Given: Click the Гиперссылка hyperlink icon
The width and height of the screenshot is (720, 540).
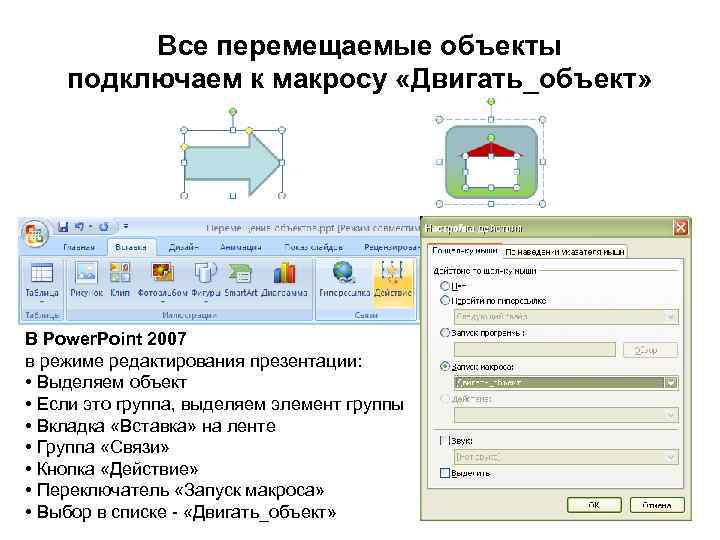Looking at the screenshot, I should click(344, 280).
